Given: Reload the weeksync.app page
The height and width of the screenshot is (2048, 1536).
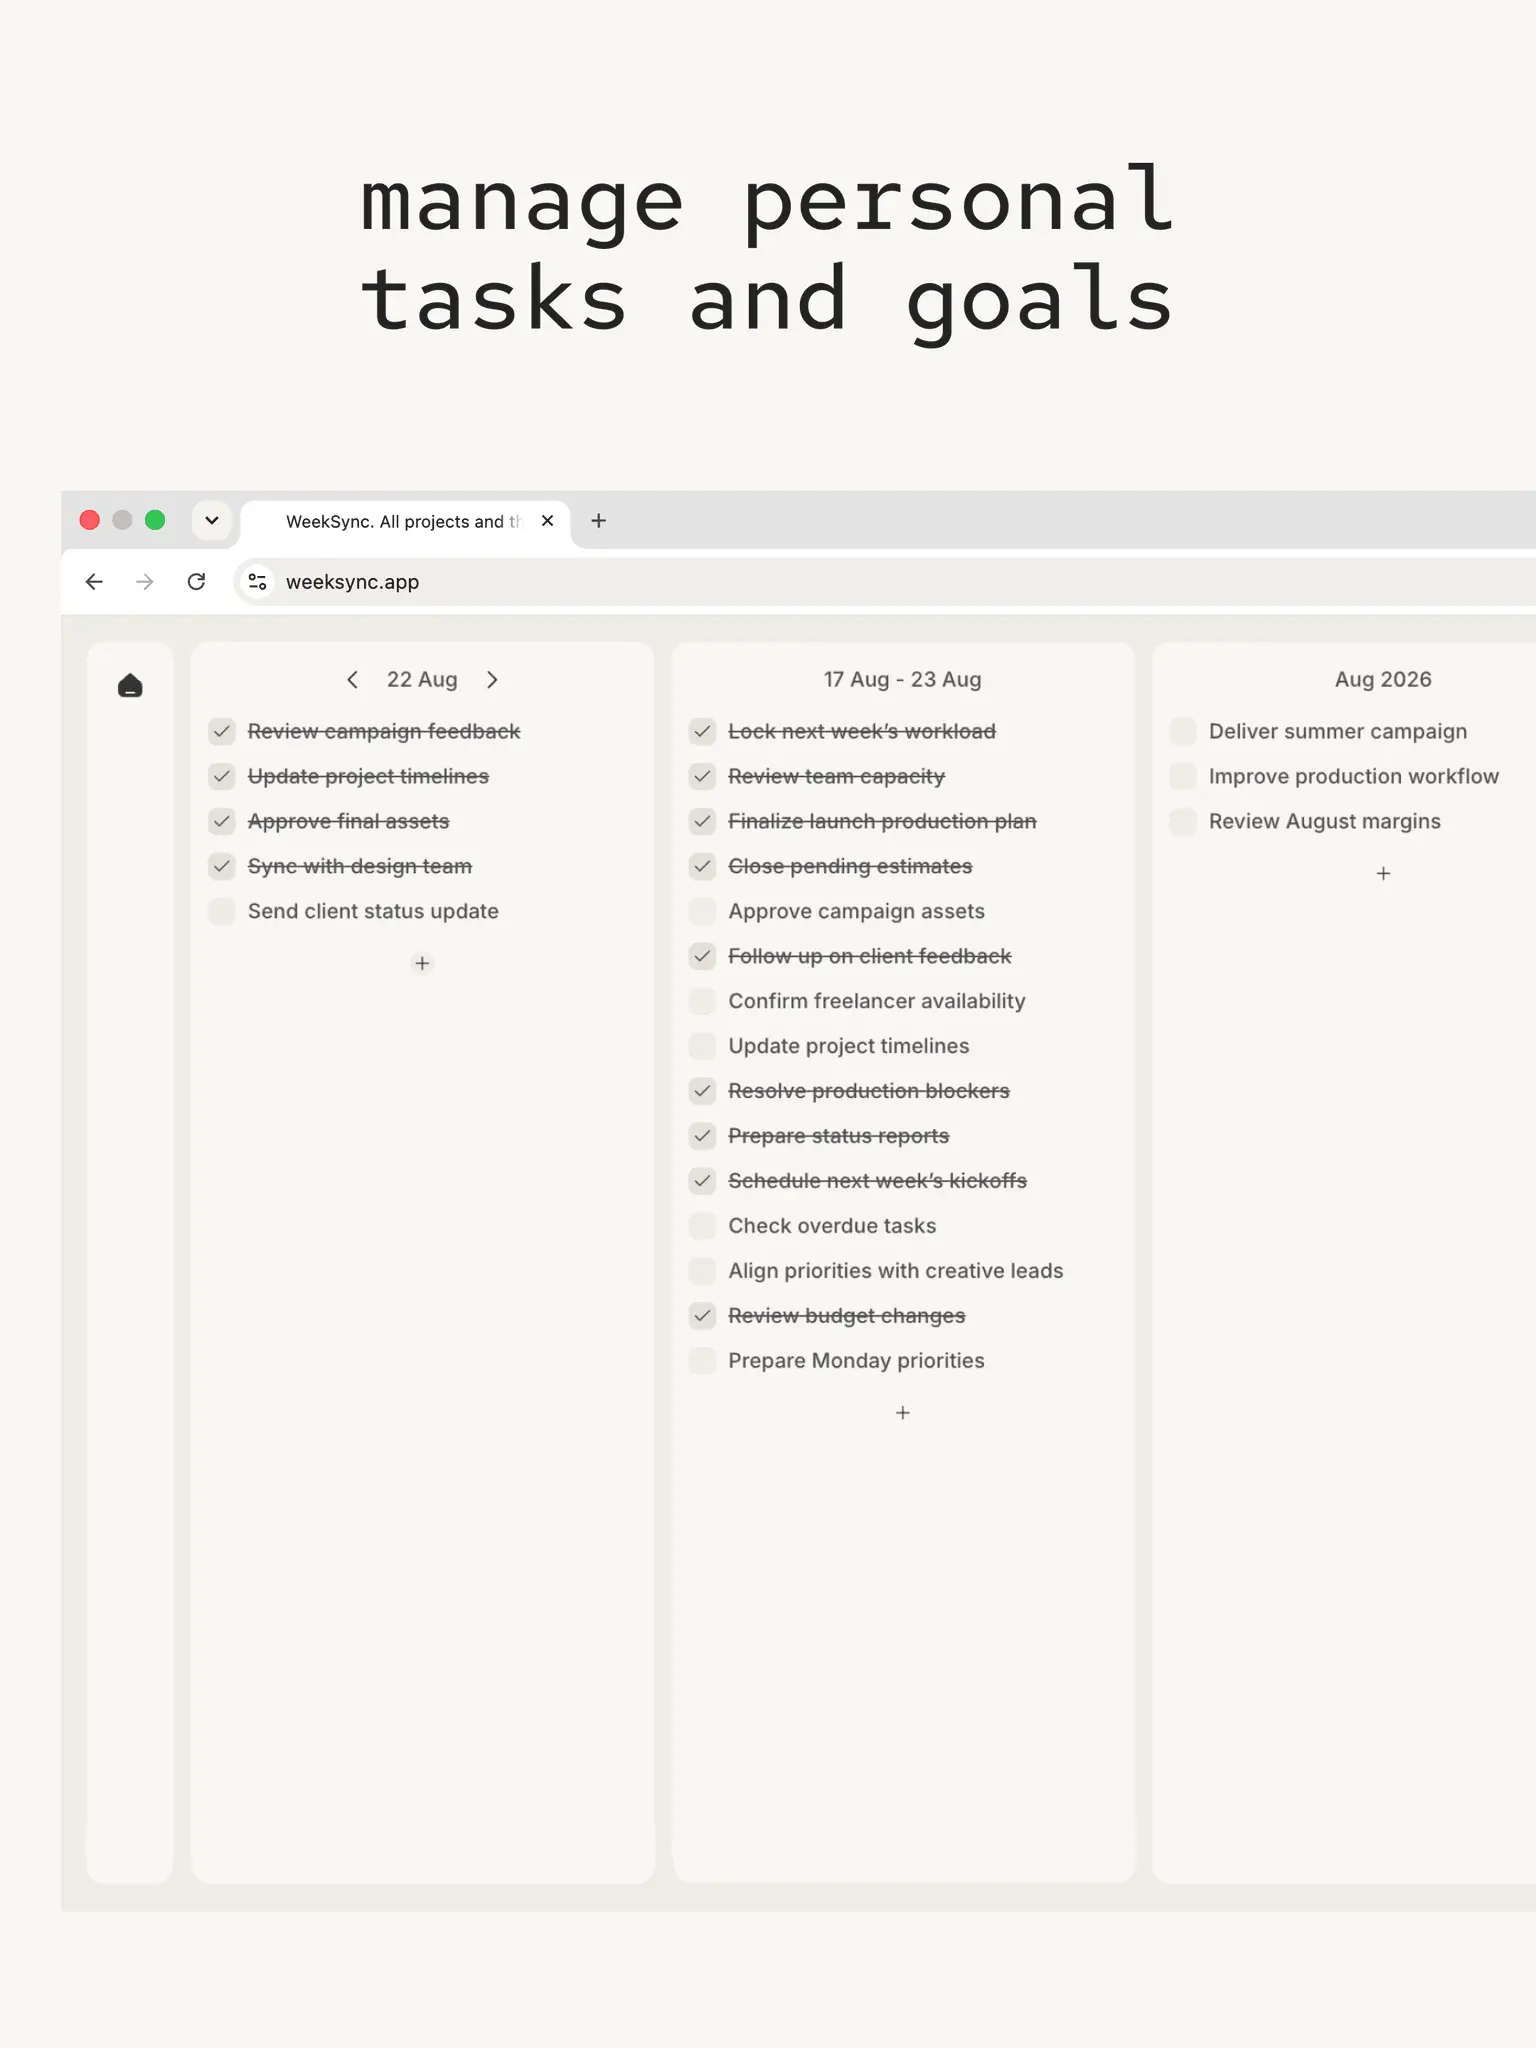Looking at the screenshot, I should [x=197, y=582].
